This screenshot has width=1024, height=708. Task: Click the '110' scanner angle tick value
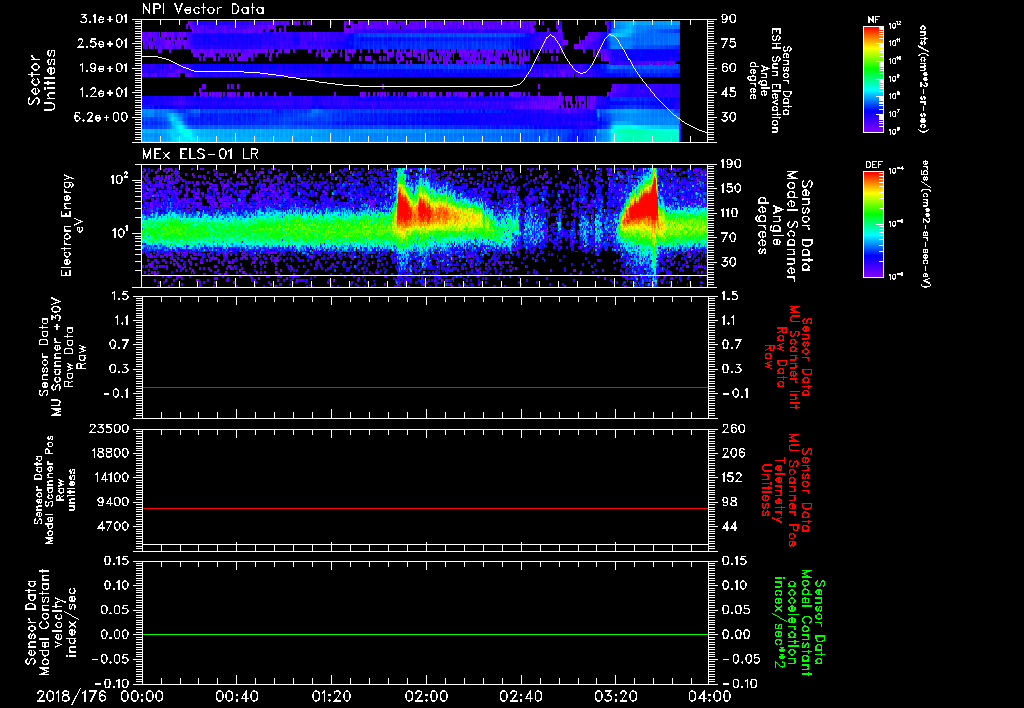[x=731, y=213]
